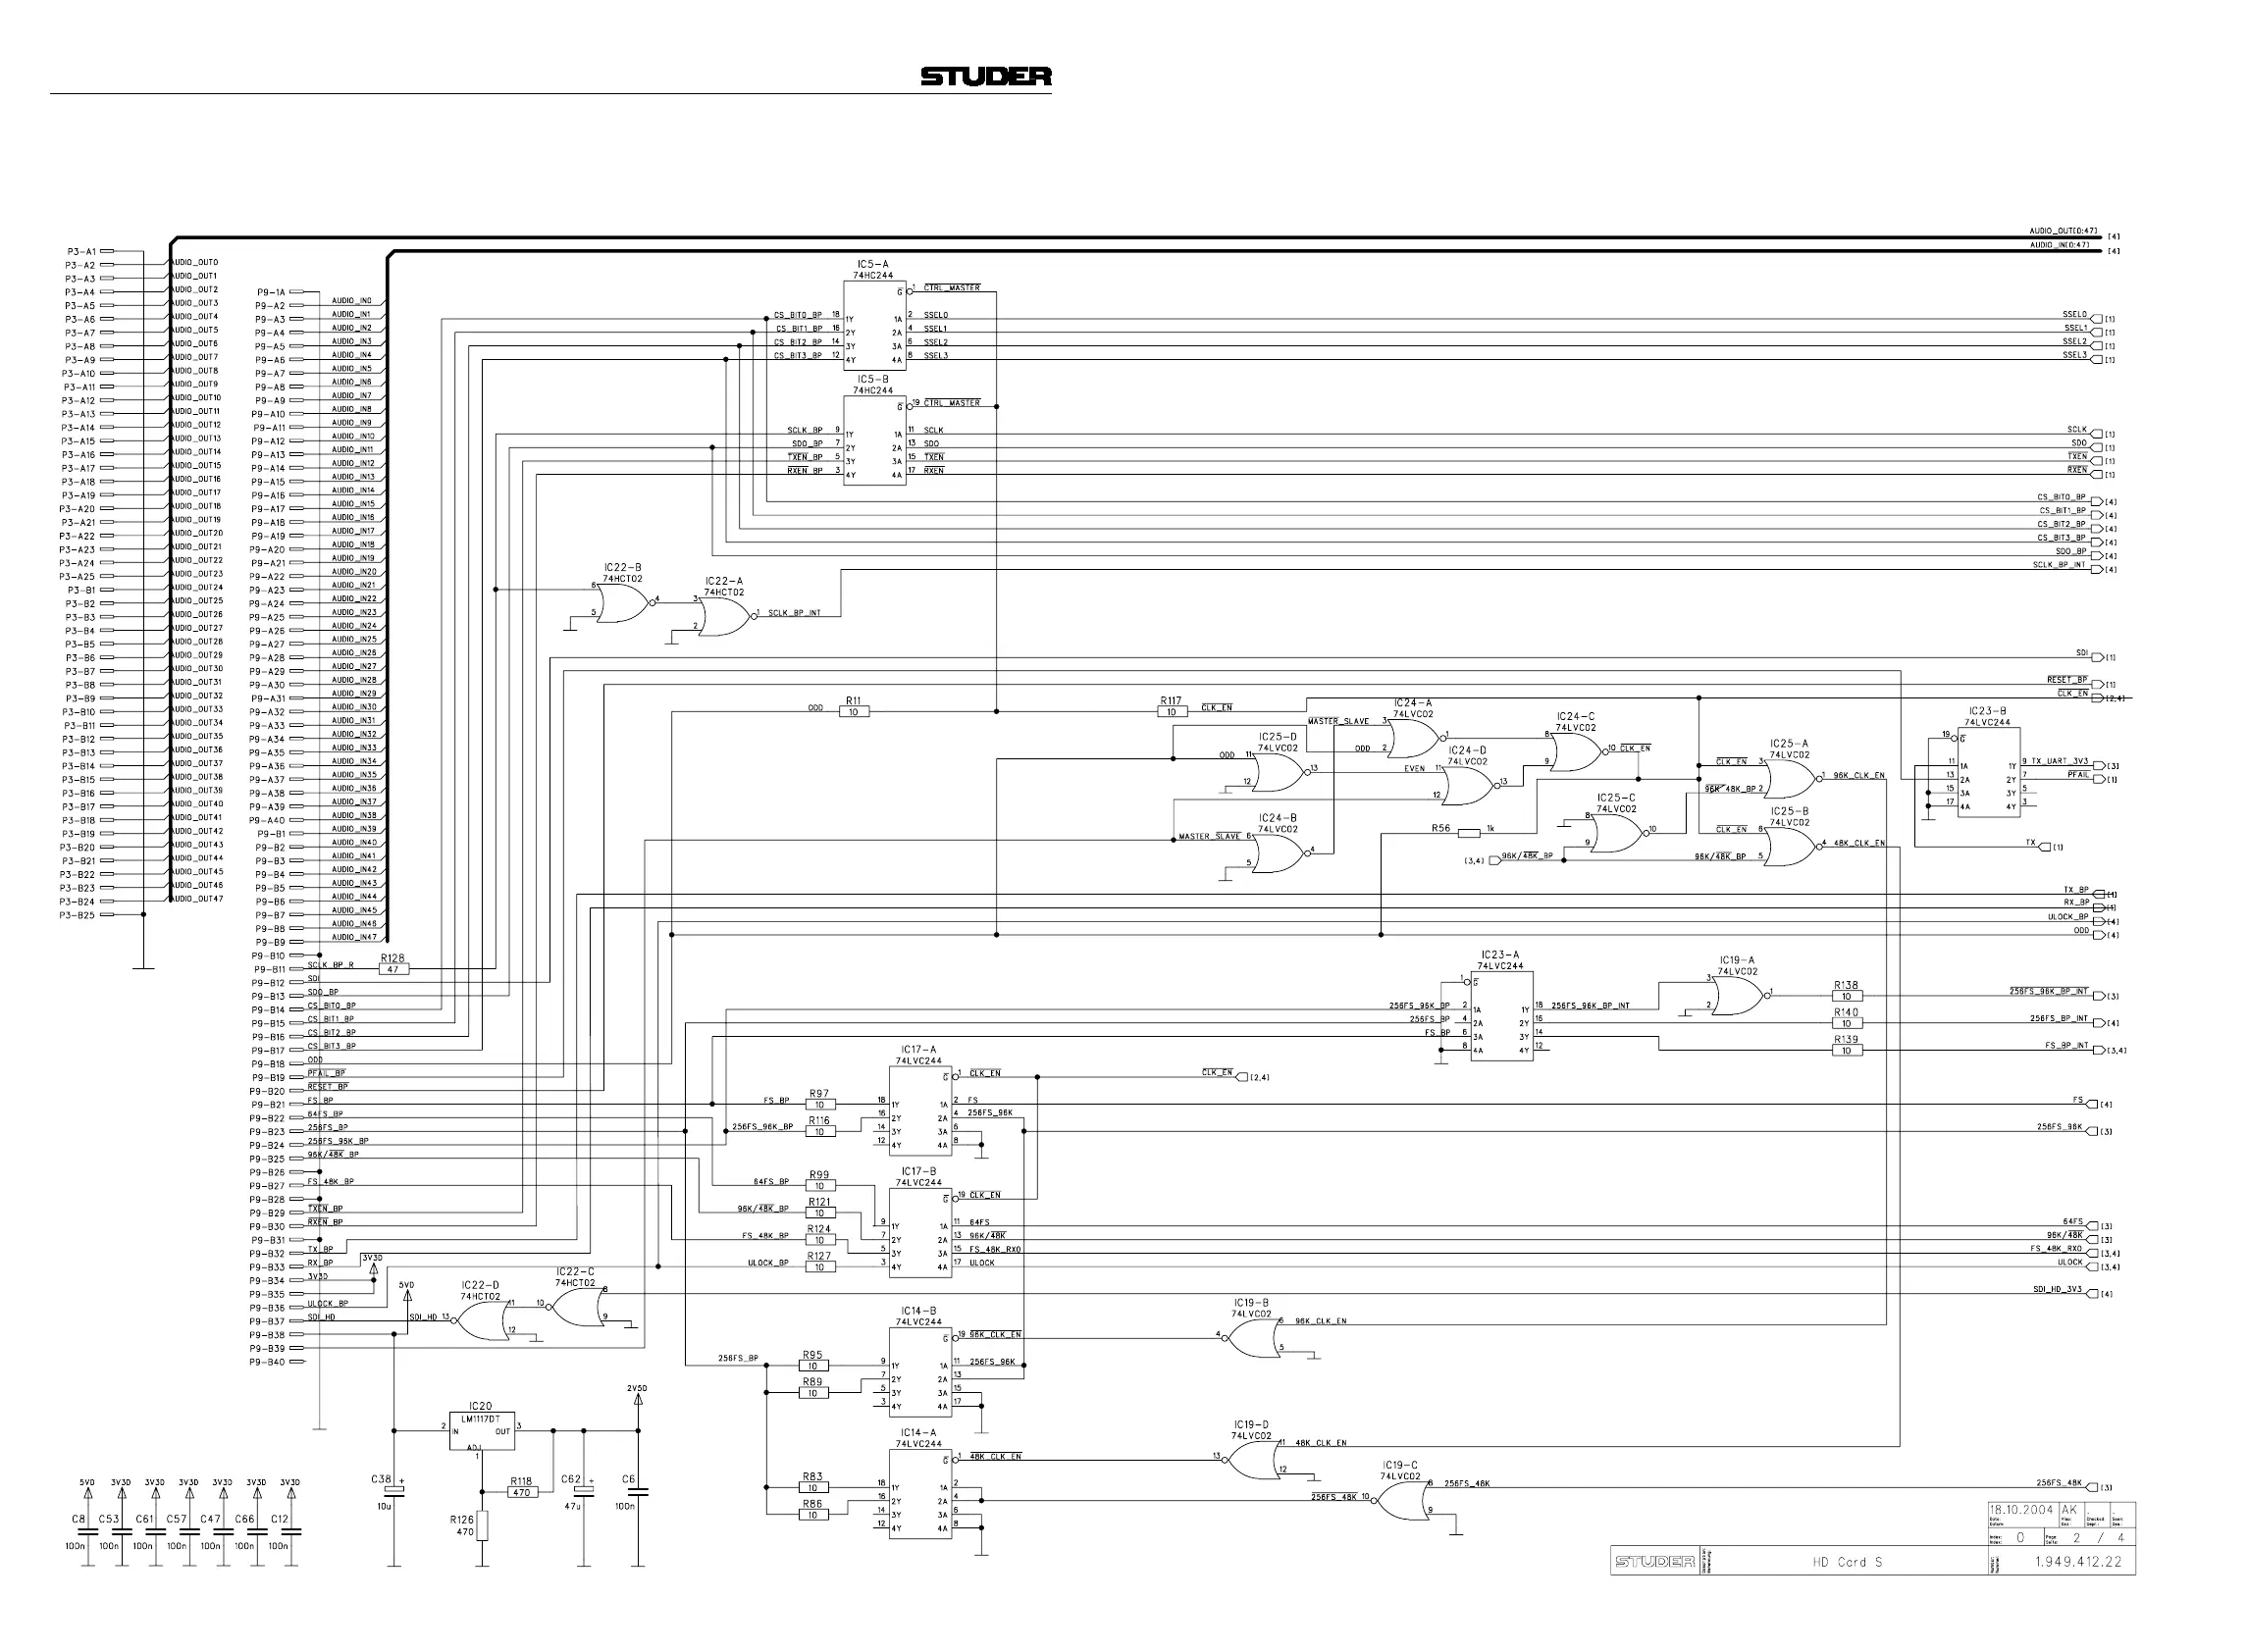This screenshot has height=1652, width=2247.
Task: Click resistor R138
Action: 1846,996
